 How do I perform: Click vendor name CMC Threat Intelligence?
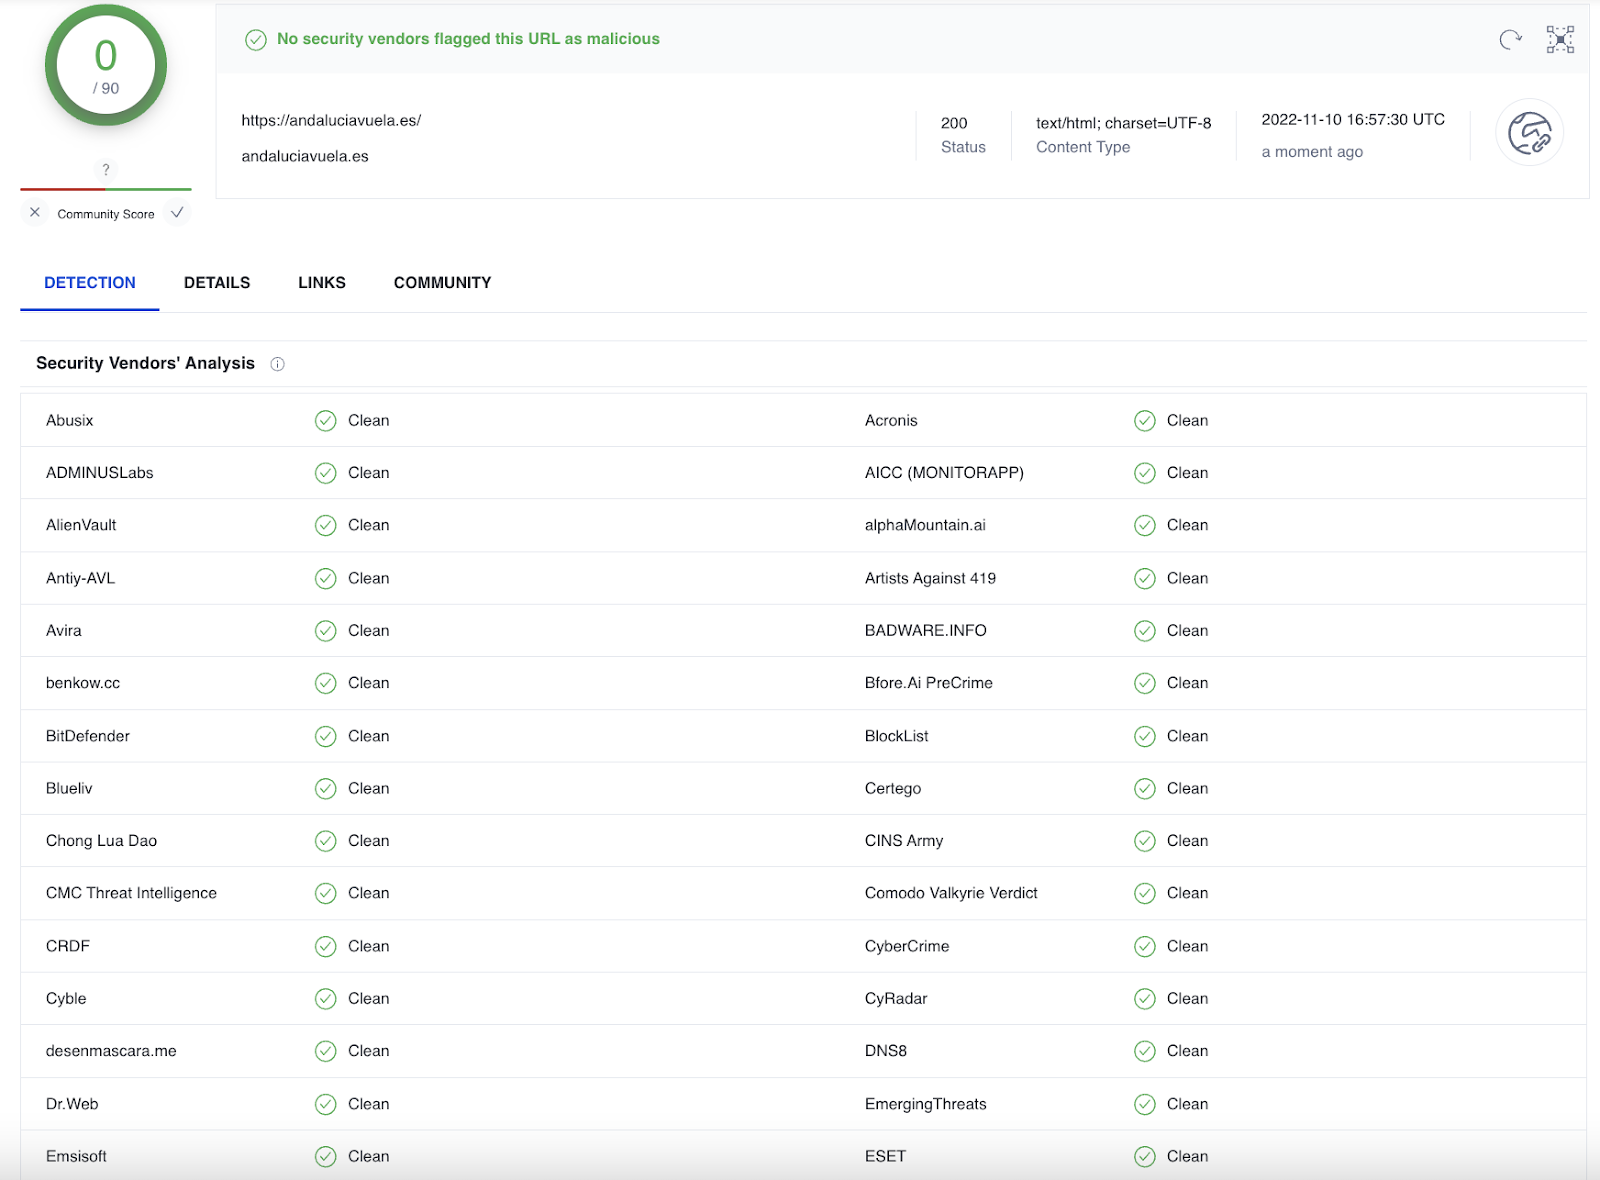[x=131, y=893]
